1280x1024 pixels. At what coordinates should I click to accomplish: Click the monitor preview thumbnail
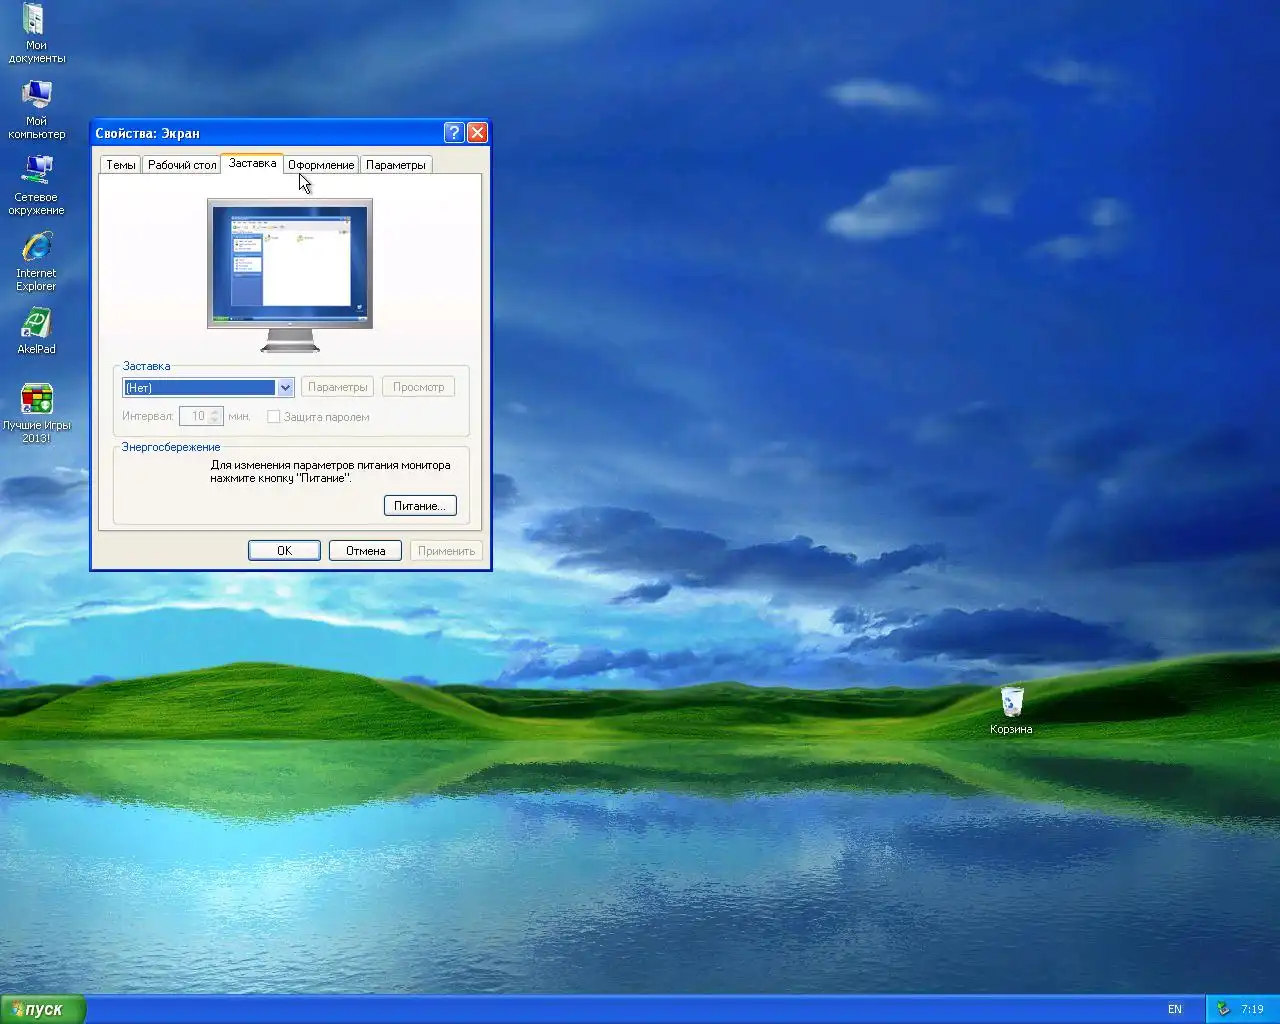290,275
